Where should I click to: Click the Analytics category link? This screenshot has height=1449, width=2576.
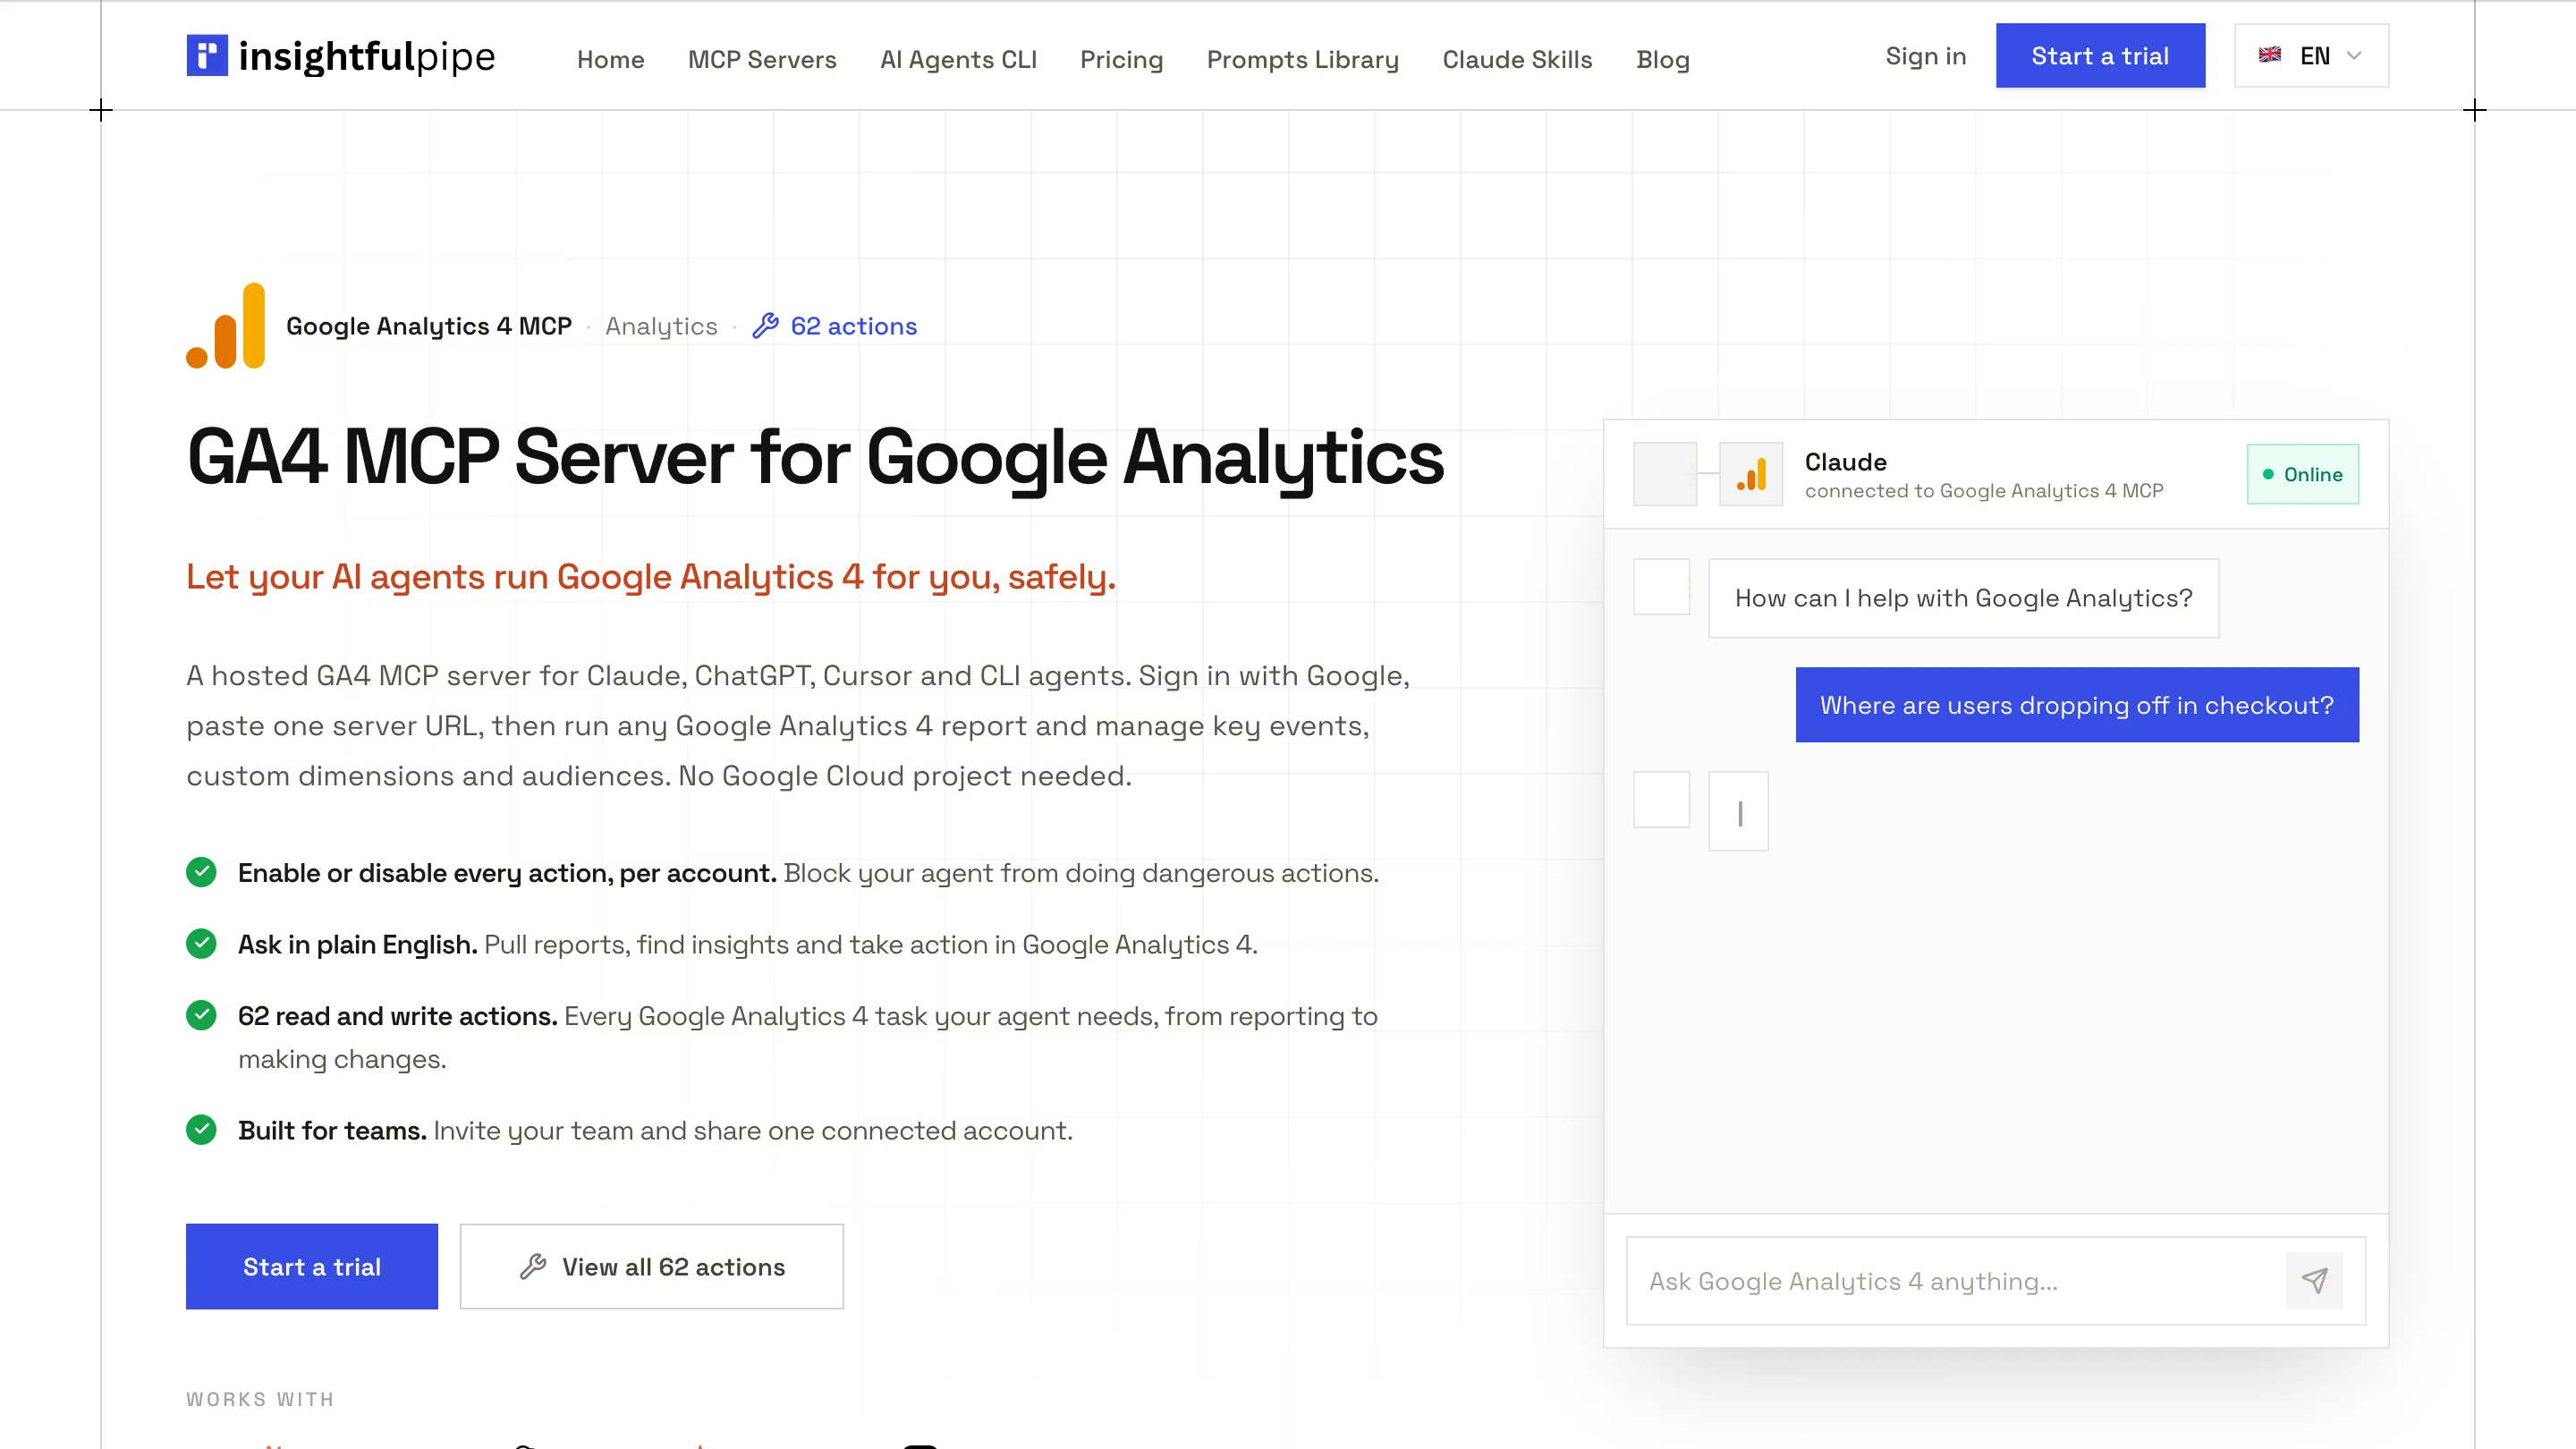pyautogui.click(x=661, y=326)
